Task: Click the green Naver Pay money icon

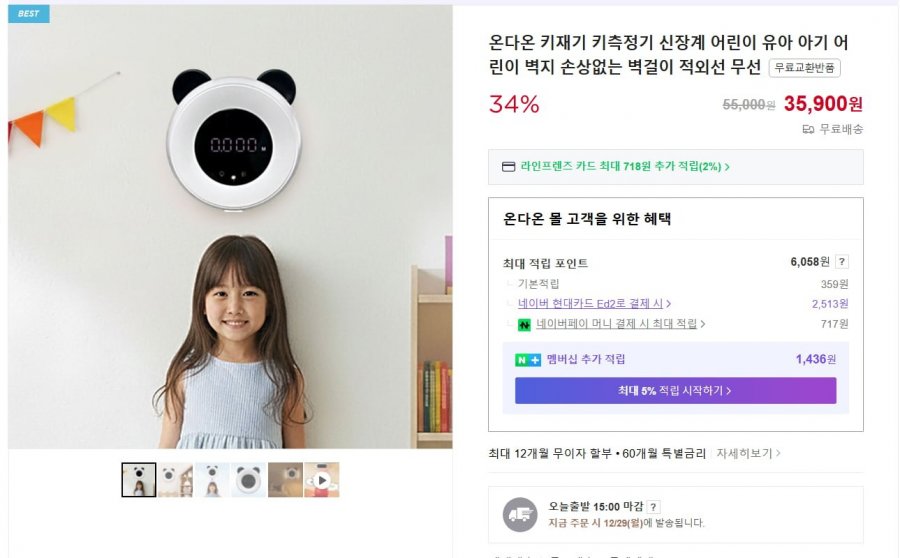Action: 524,324
